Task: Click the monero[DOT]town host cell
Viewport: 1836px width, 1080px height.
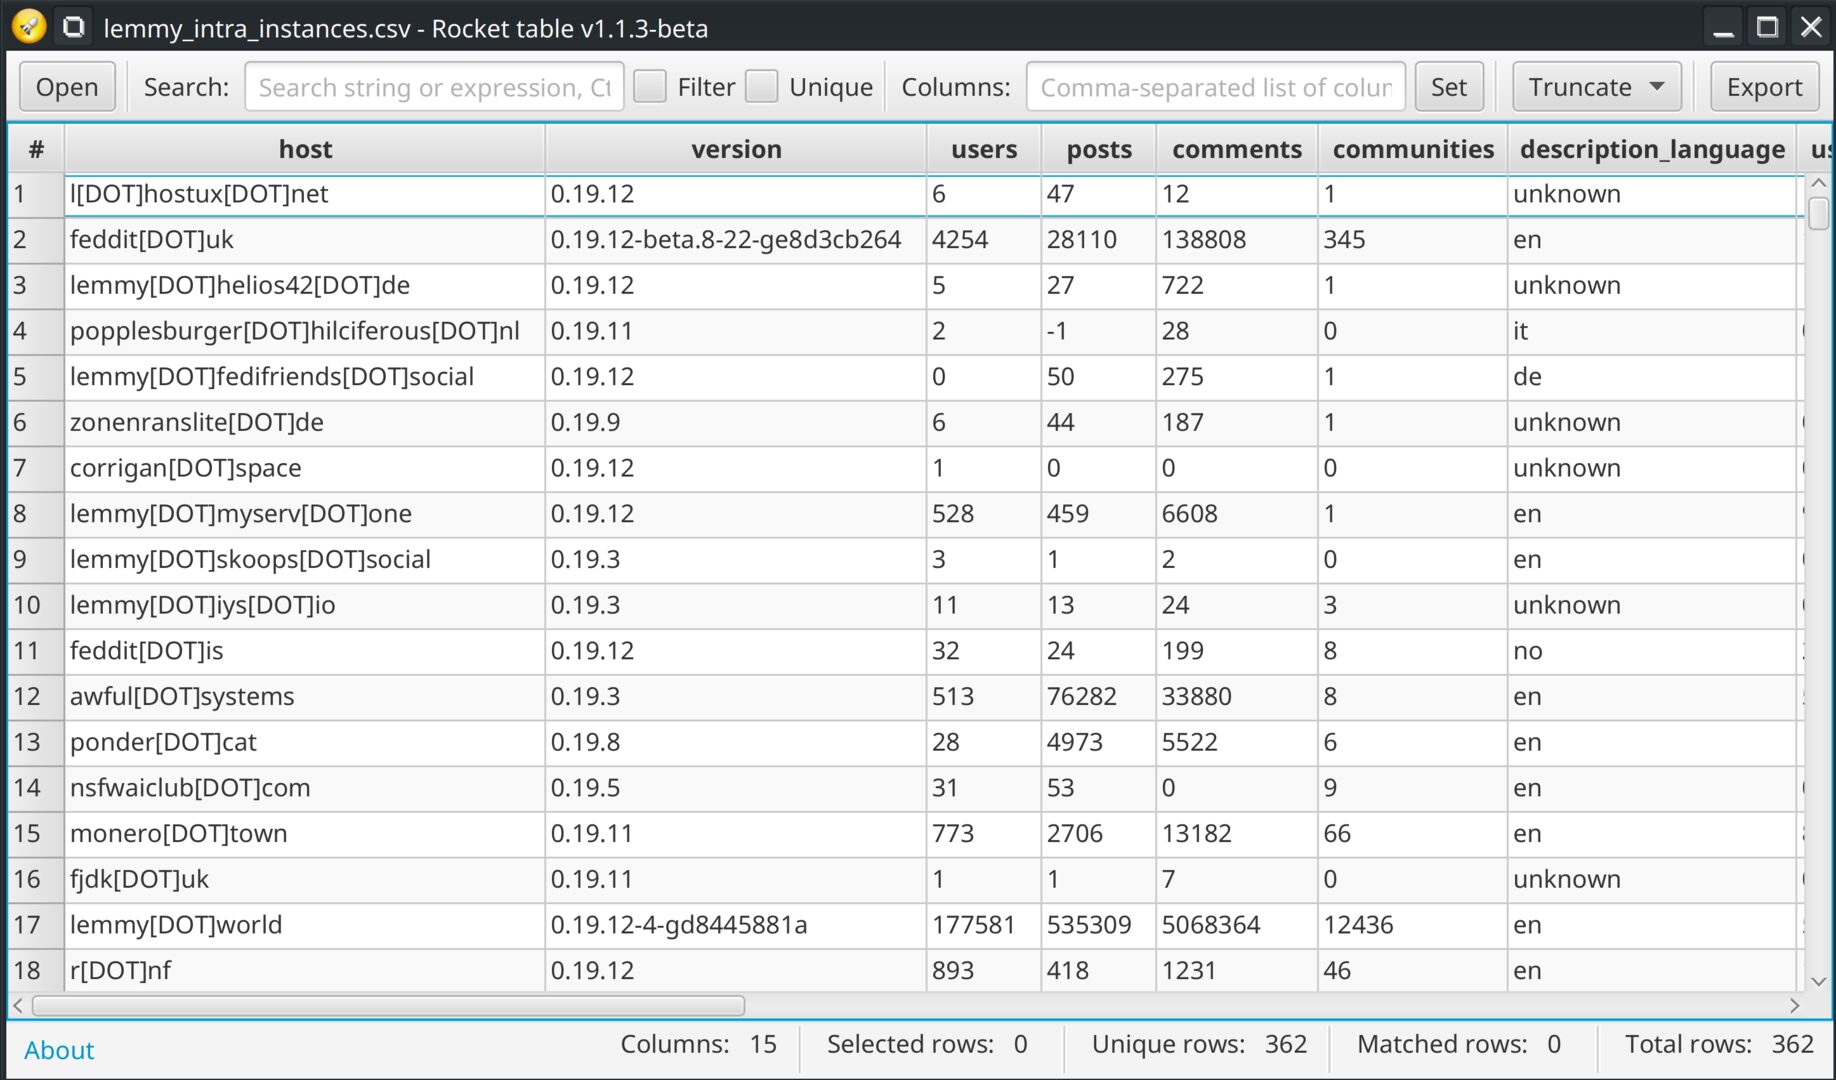Action: point(305,834)
